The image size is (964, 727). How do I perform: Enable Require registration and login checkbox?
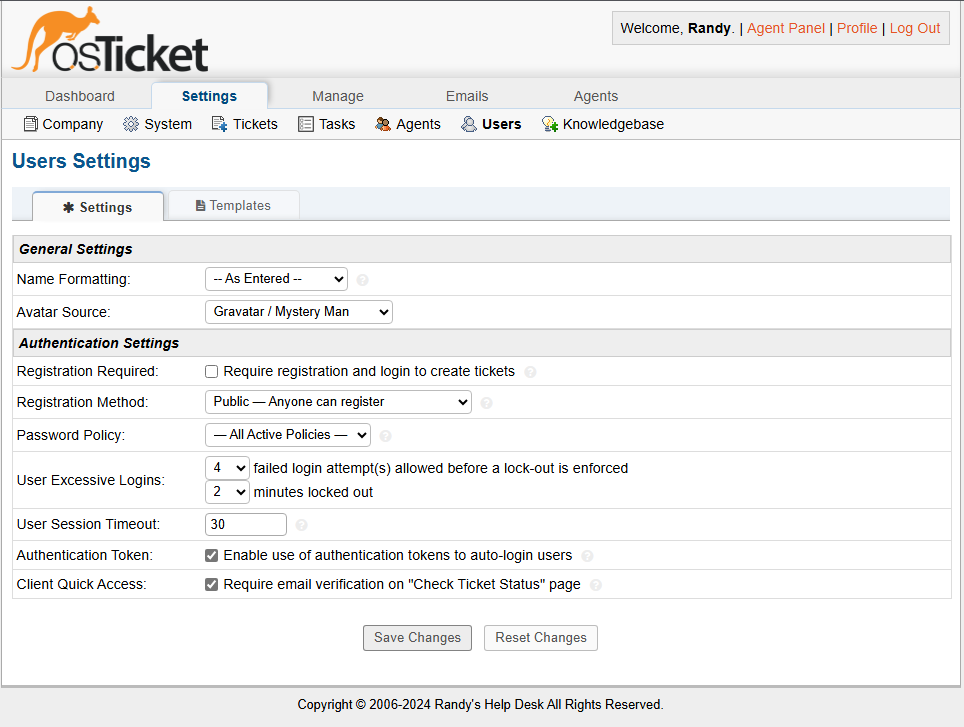[x=211, y=371]
